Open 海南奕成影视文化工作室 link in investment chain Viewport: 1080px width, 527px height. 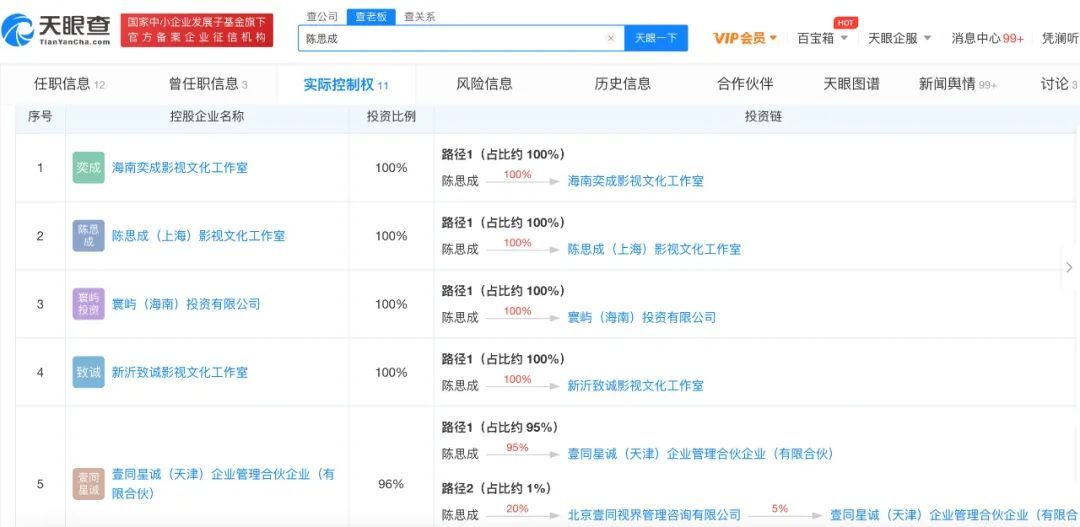636,181
